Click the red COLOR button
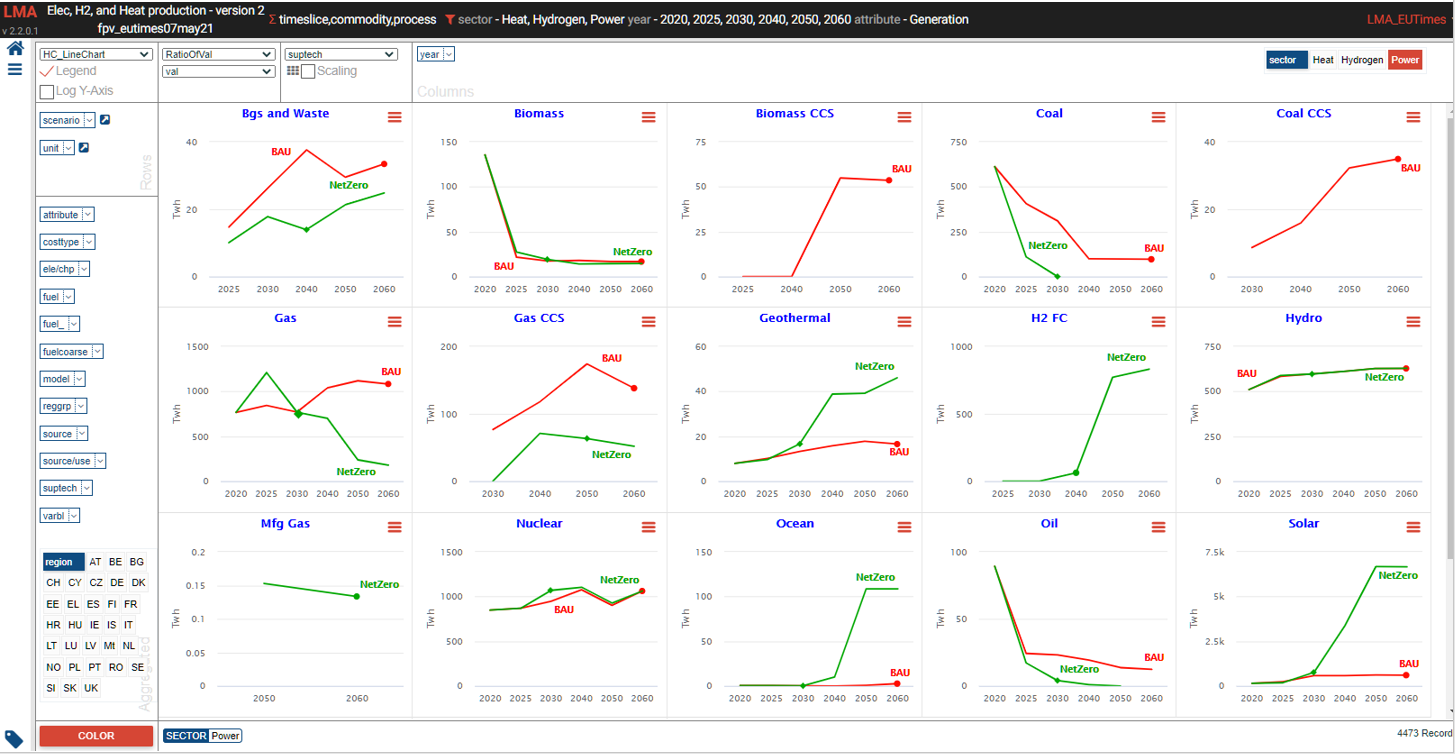This screenshot has width=1455, height=754. (96, 736)
